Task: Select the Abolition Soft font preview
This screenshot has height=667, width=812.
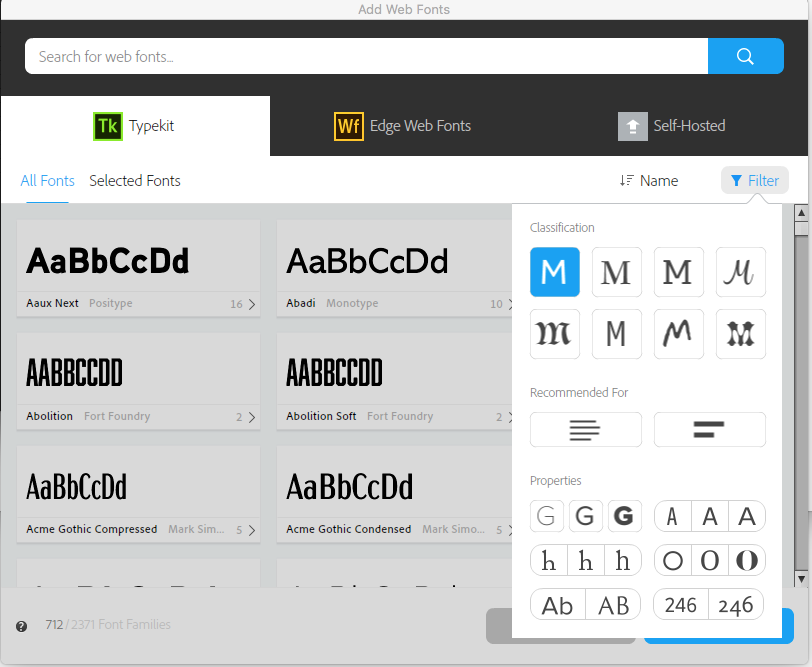Action: [335, 372]
